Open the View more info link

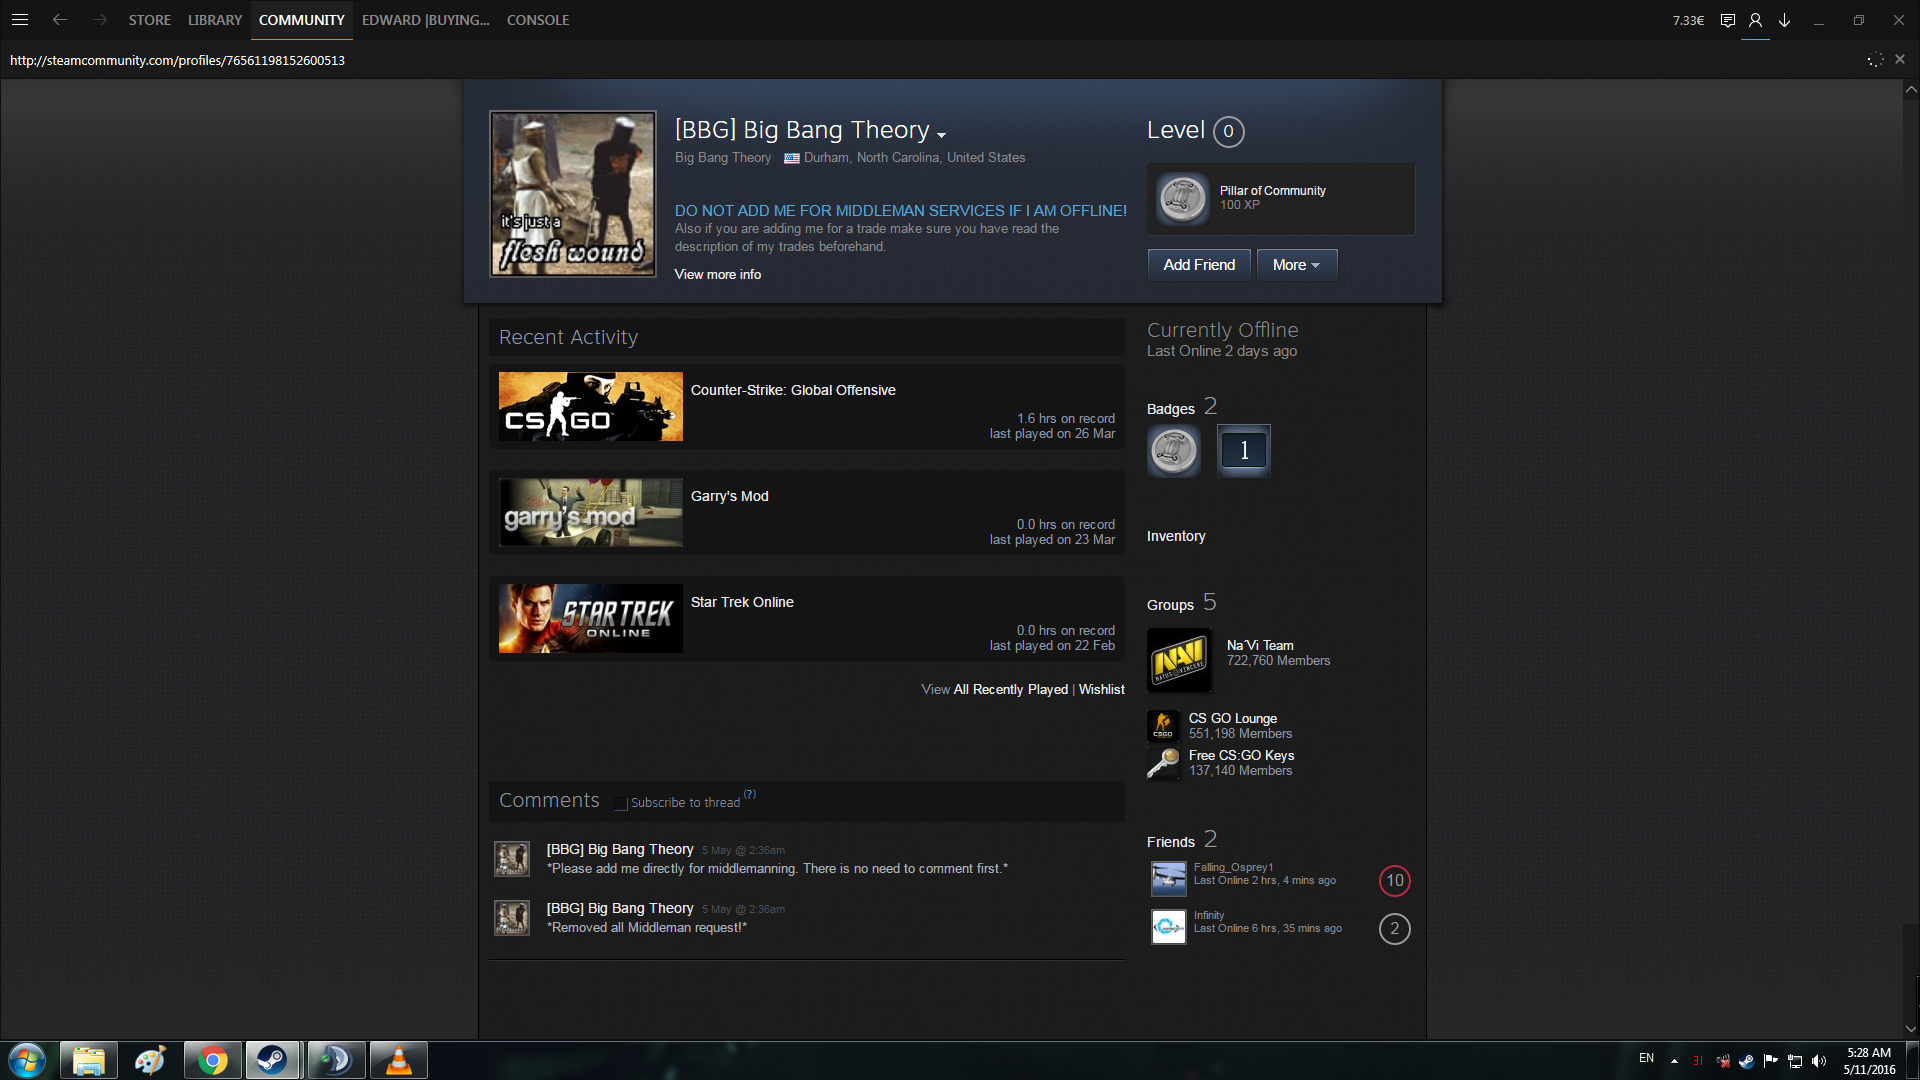[717, 274]
